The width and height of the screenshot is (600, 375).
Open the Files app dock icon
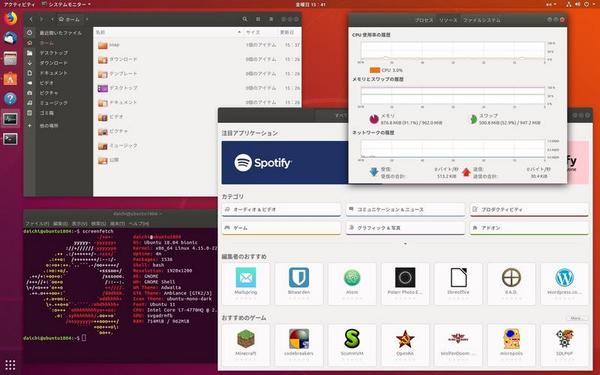[10, 59]
